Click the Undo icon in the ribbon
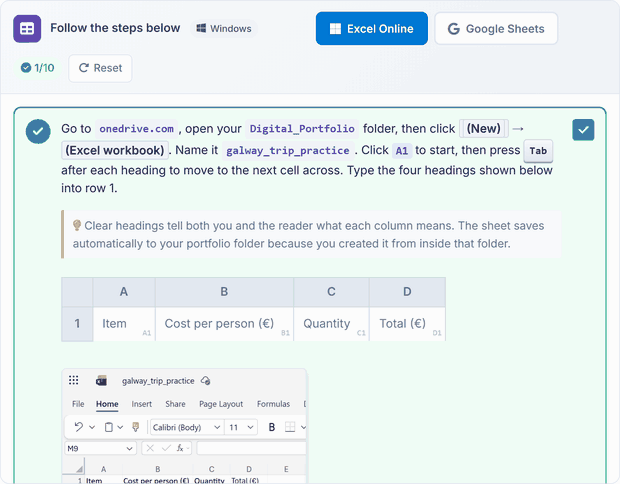The height and width of the screenshot is (484, 620). [x=79, y=427]
